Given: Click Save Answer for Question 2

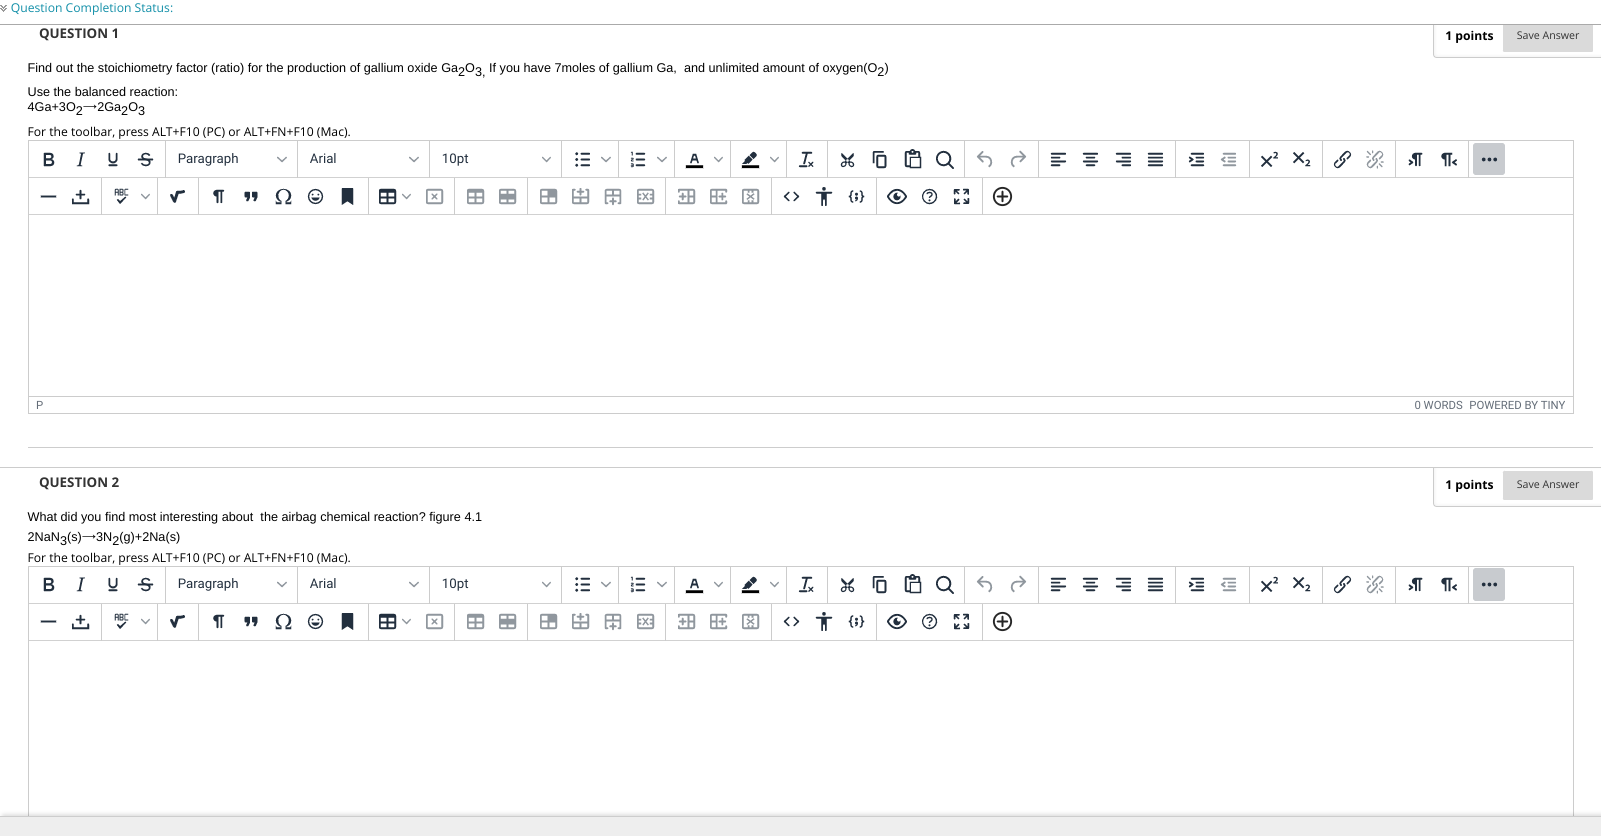Looking at the screenshot, I should [1547, 485].
